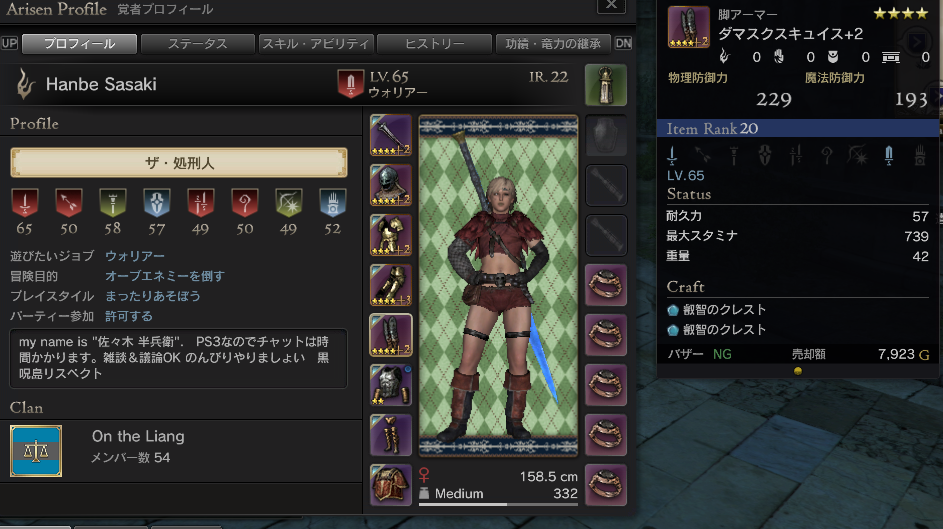The height and width of the screenshot is (529, 943).
Task: Open the On the Liang clan emblem
Action: [x=36, y=451]
